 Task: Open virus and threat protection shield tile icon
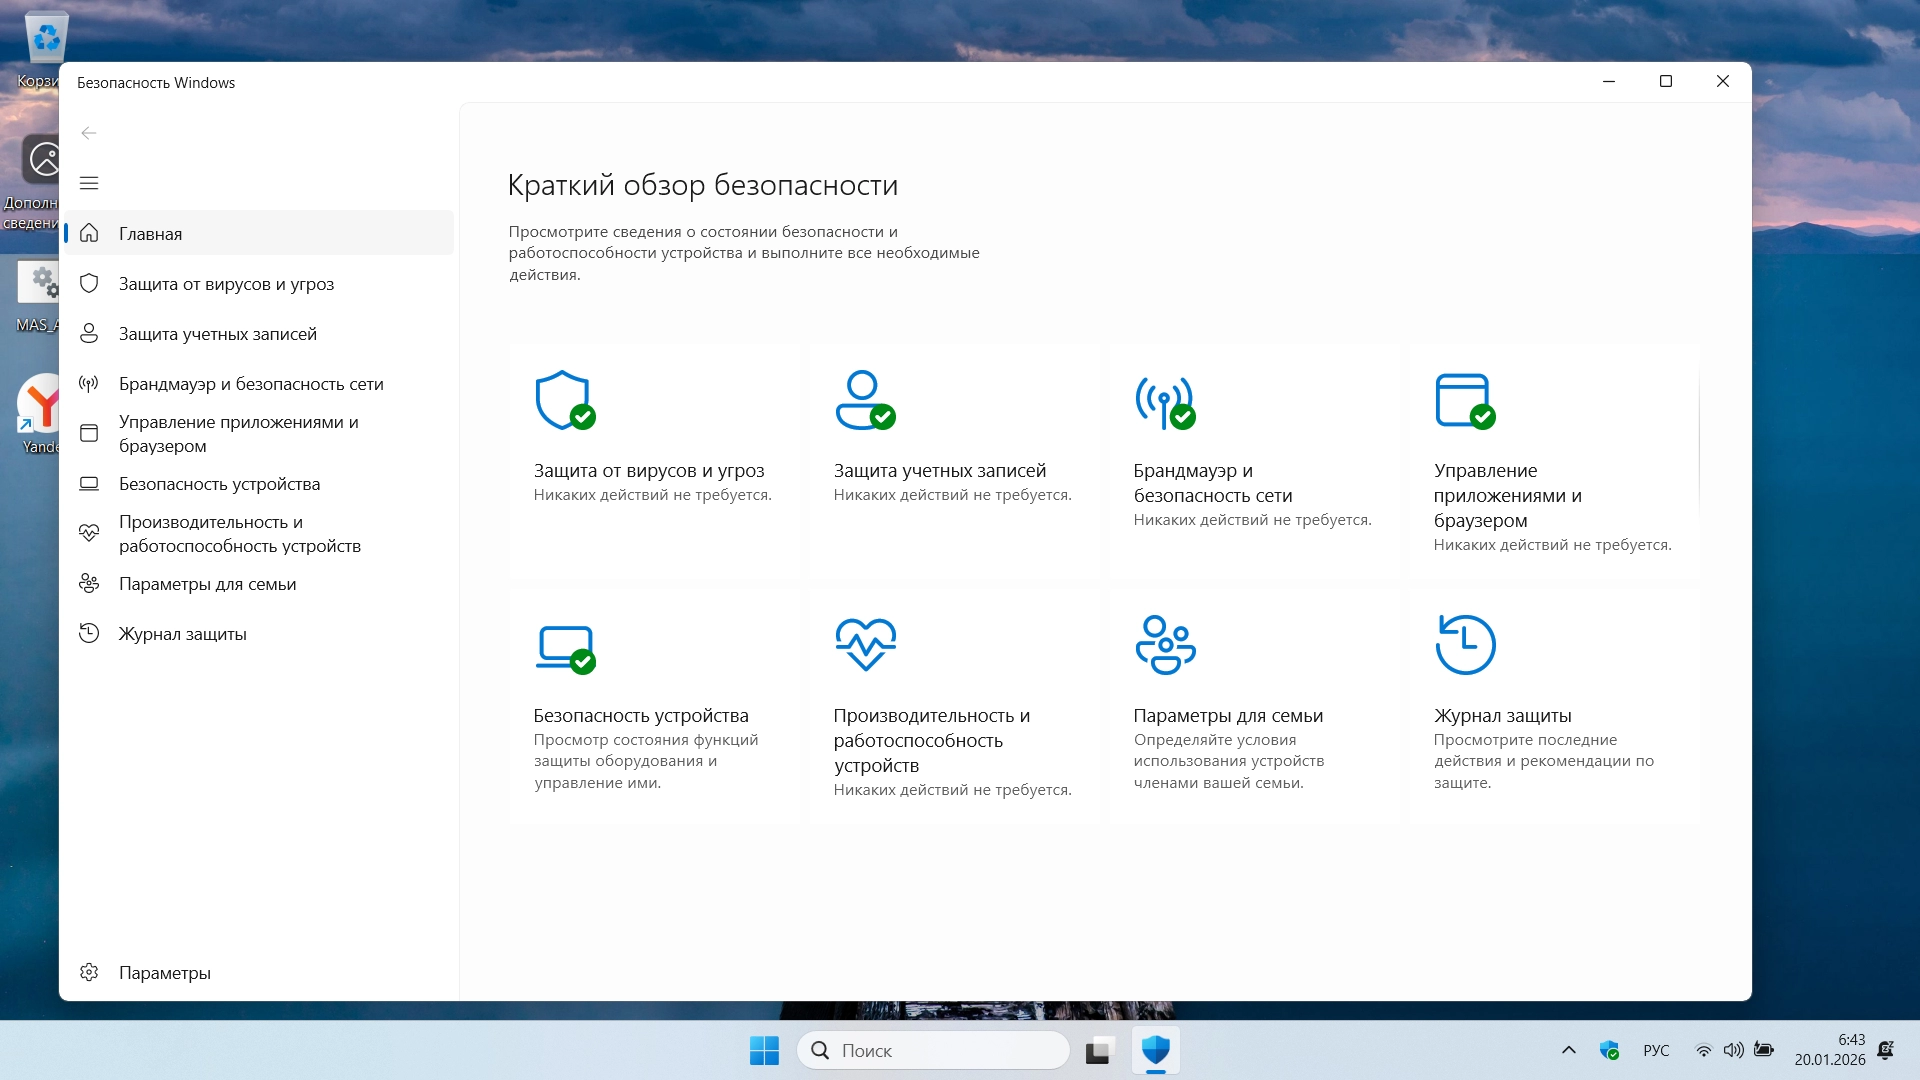(564, 400)
